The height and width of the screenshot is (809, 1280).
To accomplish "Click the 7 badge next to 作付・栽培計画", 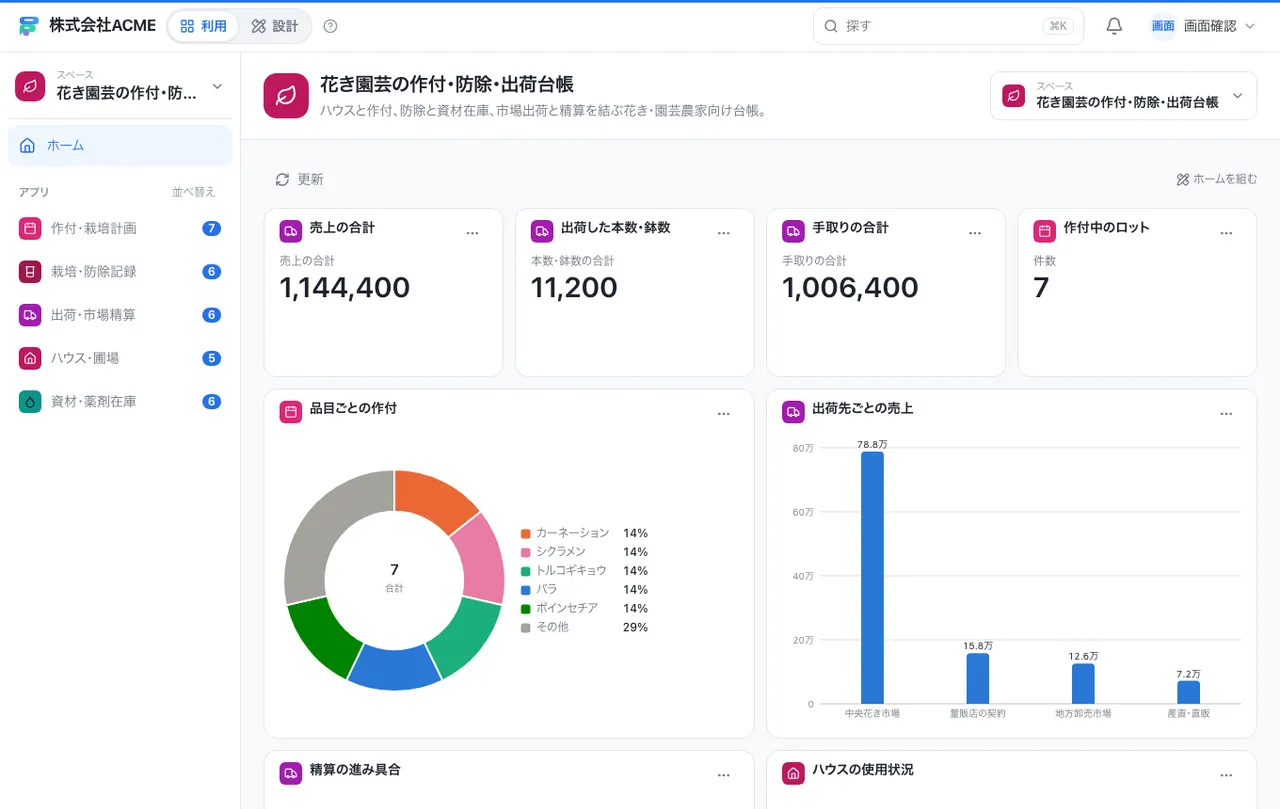I will point(211,228).
